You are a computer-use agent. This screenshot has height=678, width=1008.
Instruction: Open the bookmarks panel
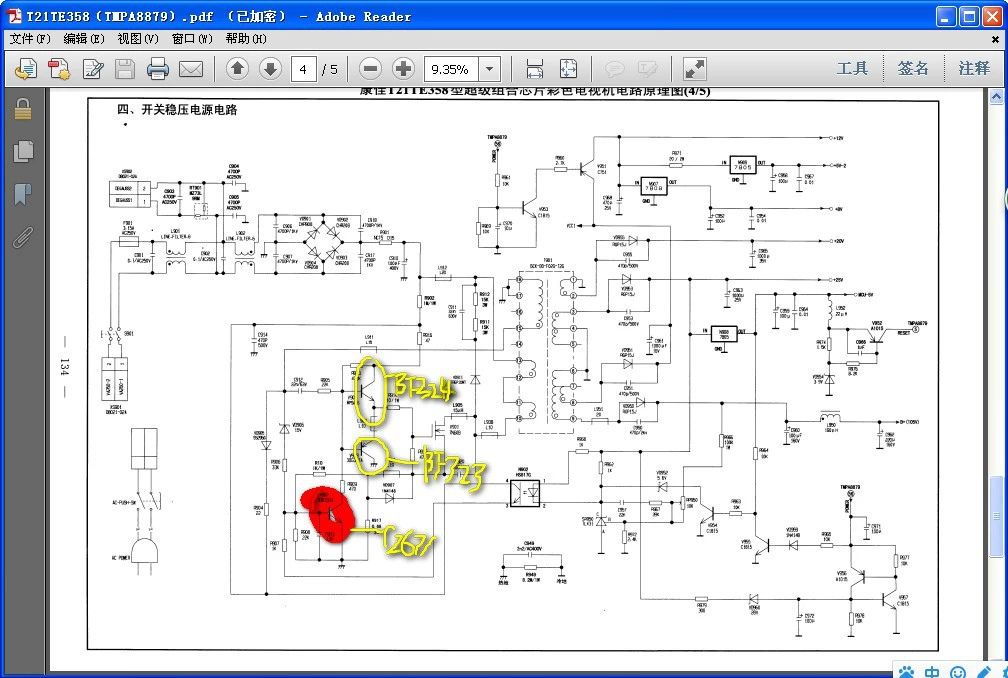coord(22,194)
